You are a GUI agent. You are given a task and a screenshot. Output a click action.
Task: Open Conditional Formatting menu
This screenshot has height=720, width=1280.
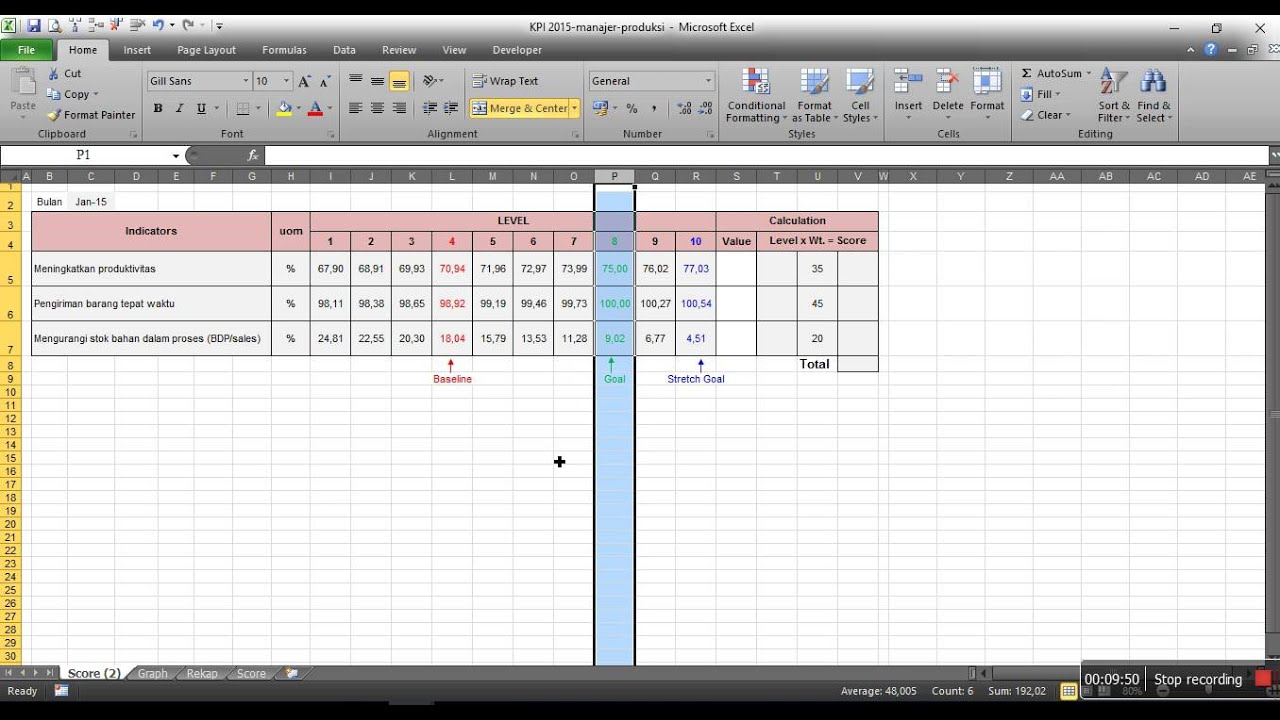coord(756,95)
